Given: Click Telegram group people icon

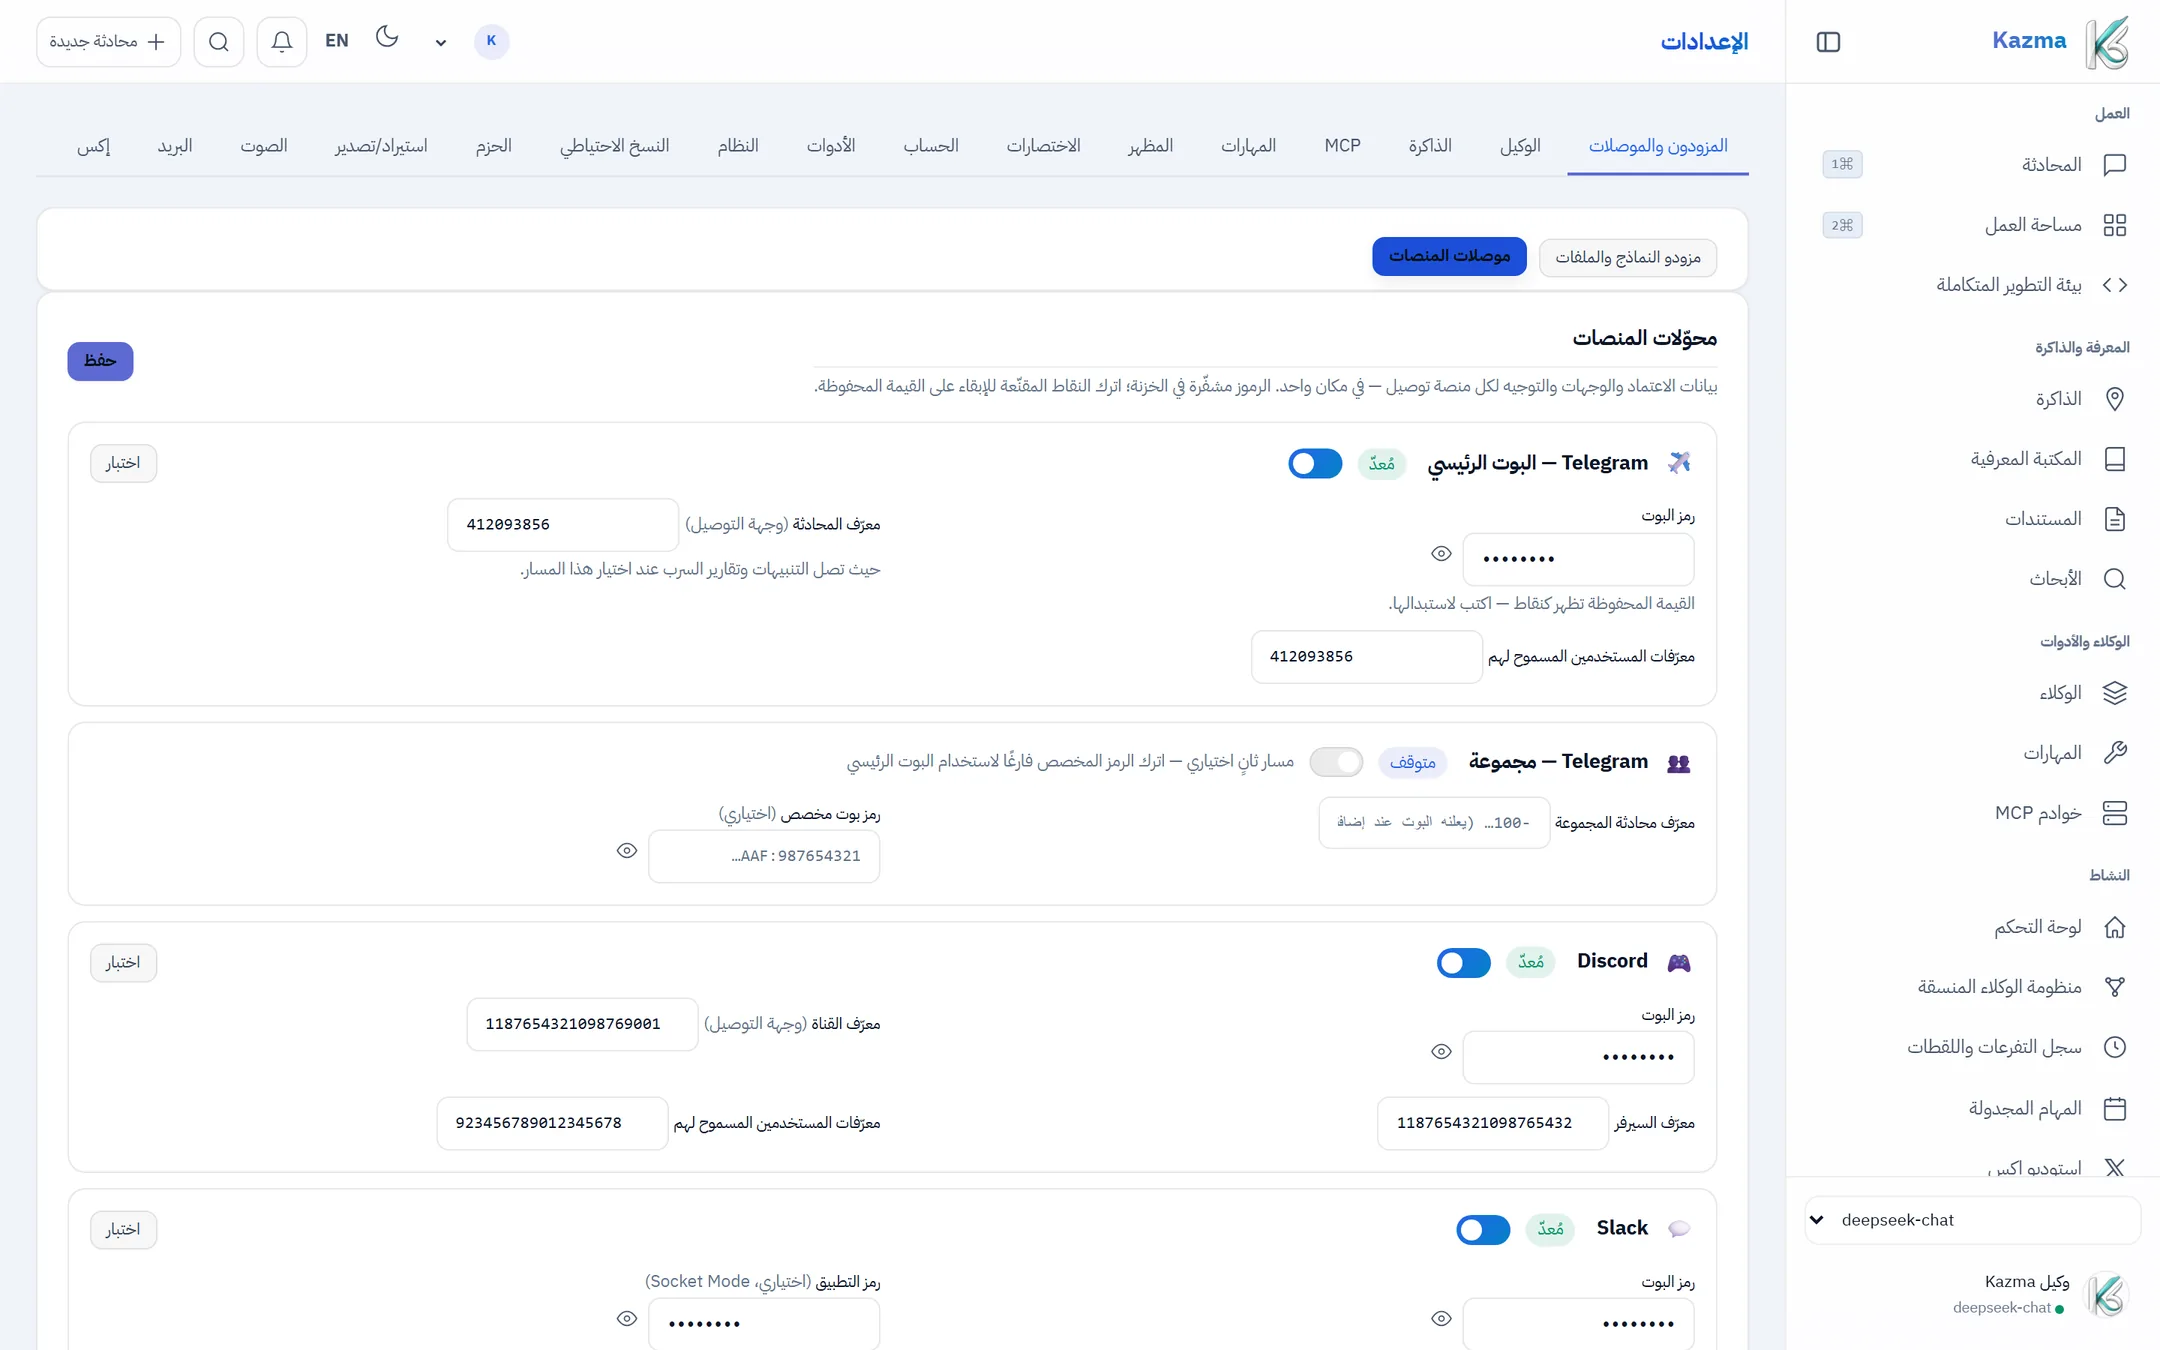Looking at the screenshot, I should (1679, 763).
